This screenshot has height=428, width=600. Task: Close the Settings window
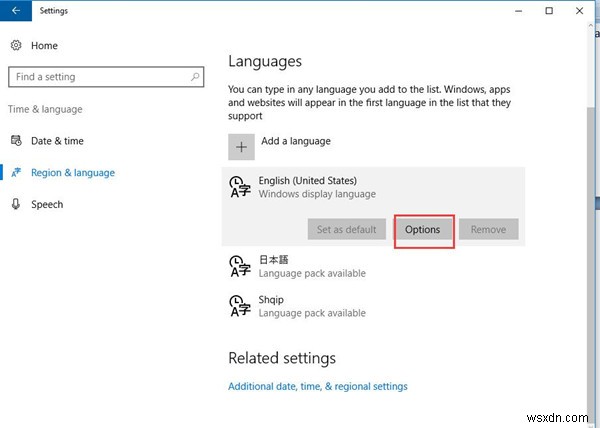(580, 11)
